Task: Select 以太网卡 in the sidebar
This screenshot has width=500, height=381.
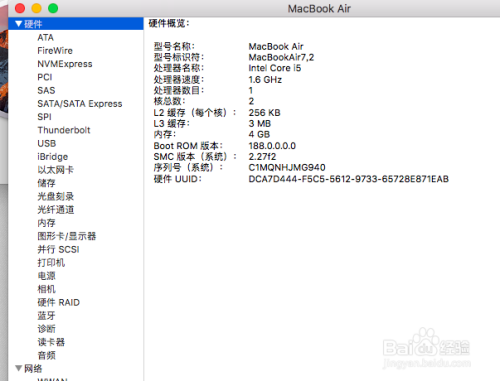Action: click(55, 170)
